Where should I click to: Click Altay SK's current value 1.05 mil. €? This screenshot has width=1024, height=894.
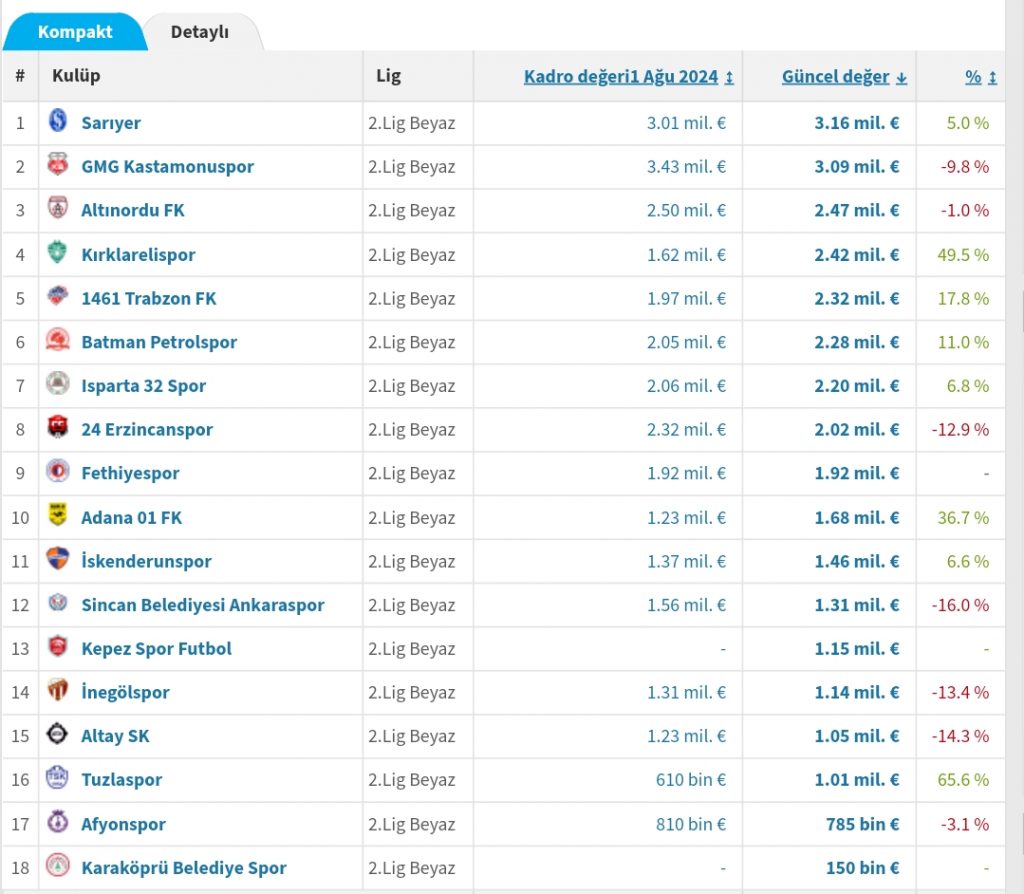pyautogui.click(x=856, y=737)
